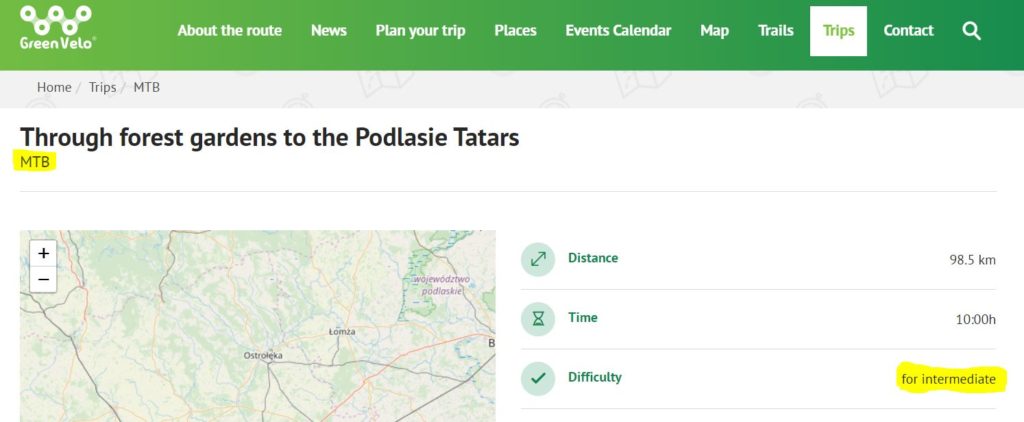
Task: Follow the Home breadcrumb link
Action: 54,88
